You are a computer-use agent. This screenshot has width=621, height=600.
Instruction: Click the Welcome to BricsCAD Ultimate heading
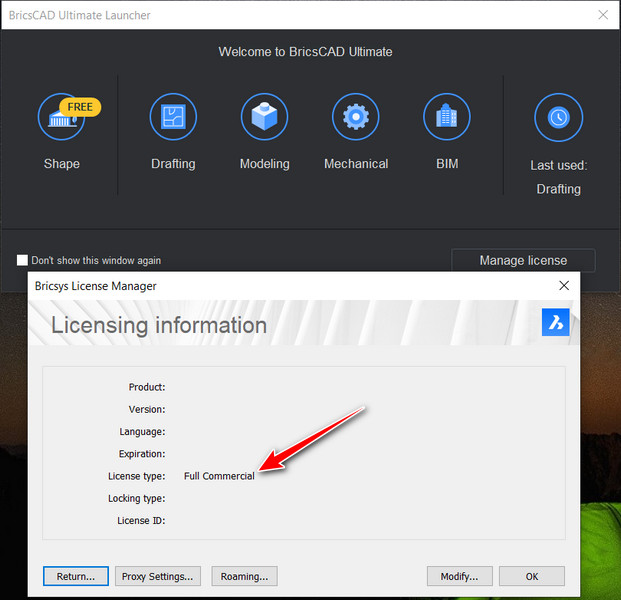click(x=305, y=52)
